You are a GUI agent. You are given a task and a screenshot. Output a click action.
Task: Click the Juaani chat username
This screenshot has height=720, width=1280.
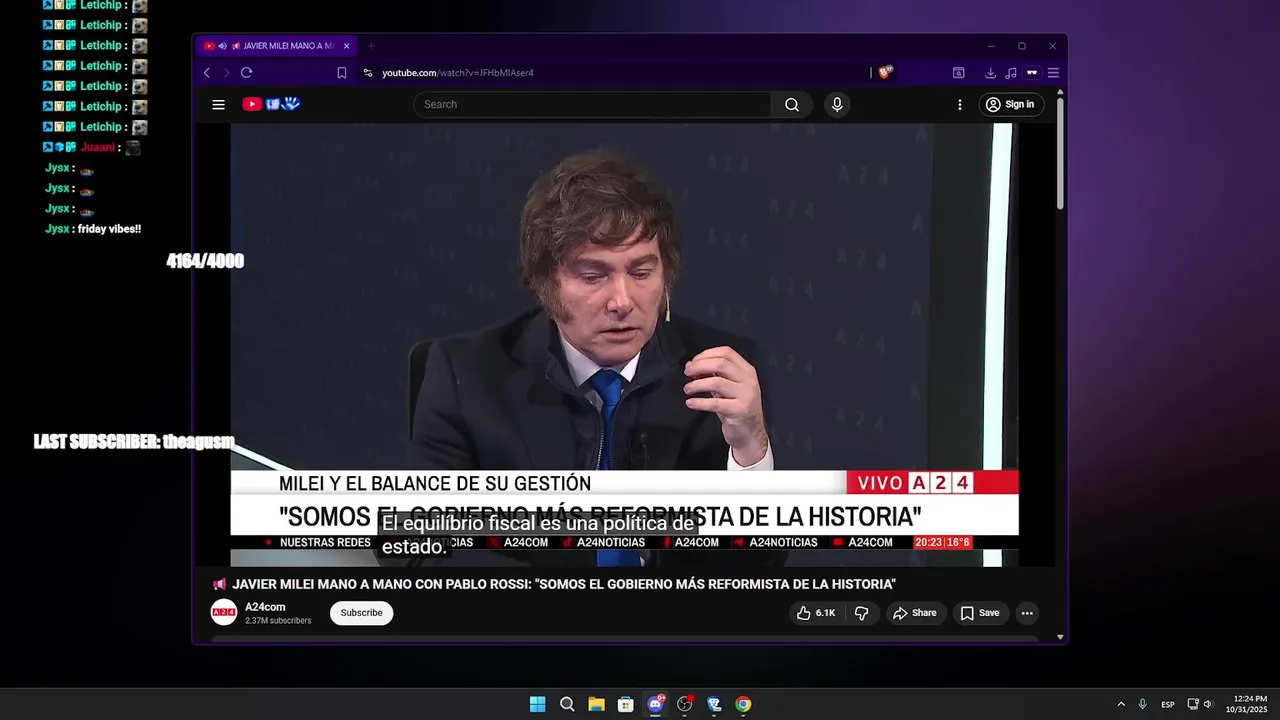(x=98, y=147)
